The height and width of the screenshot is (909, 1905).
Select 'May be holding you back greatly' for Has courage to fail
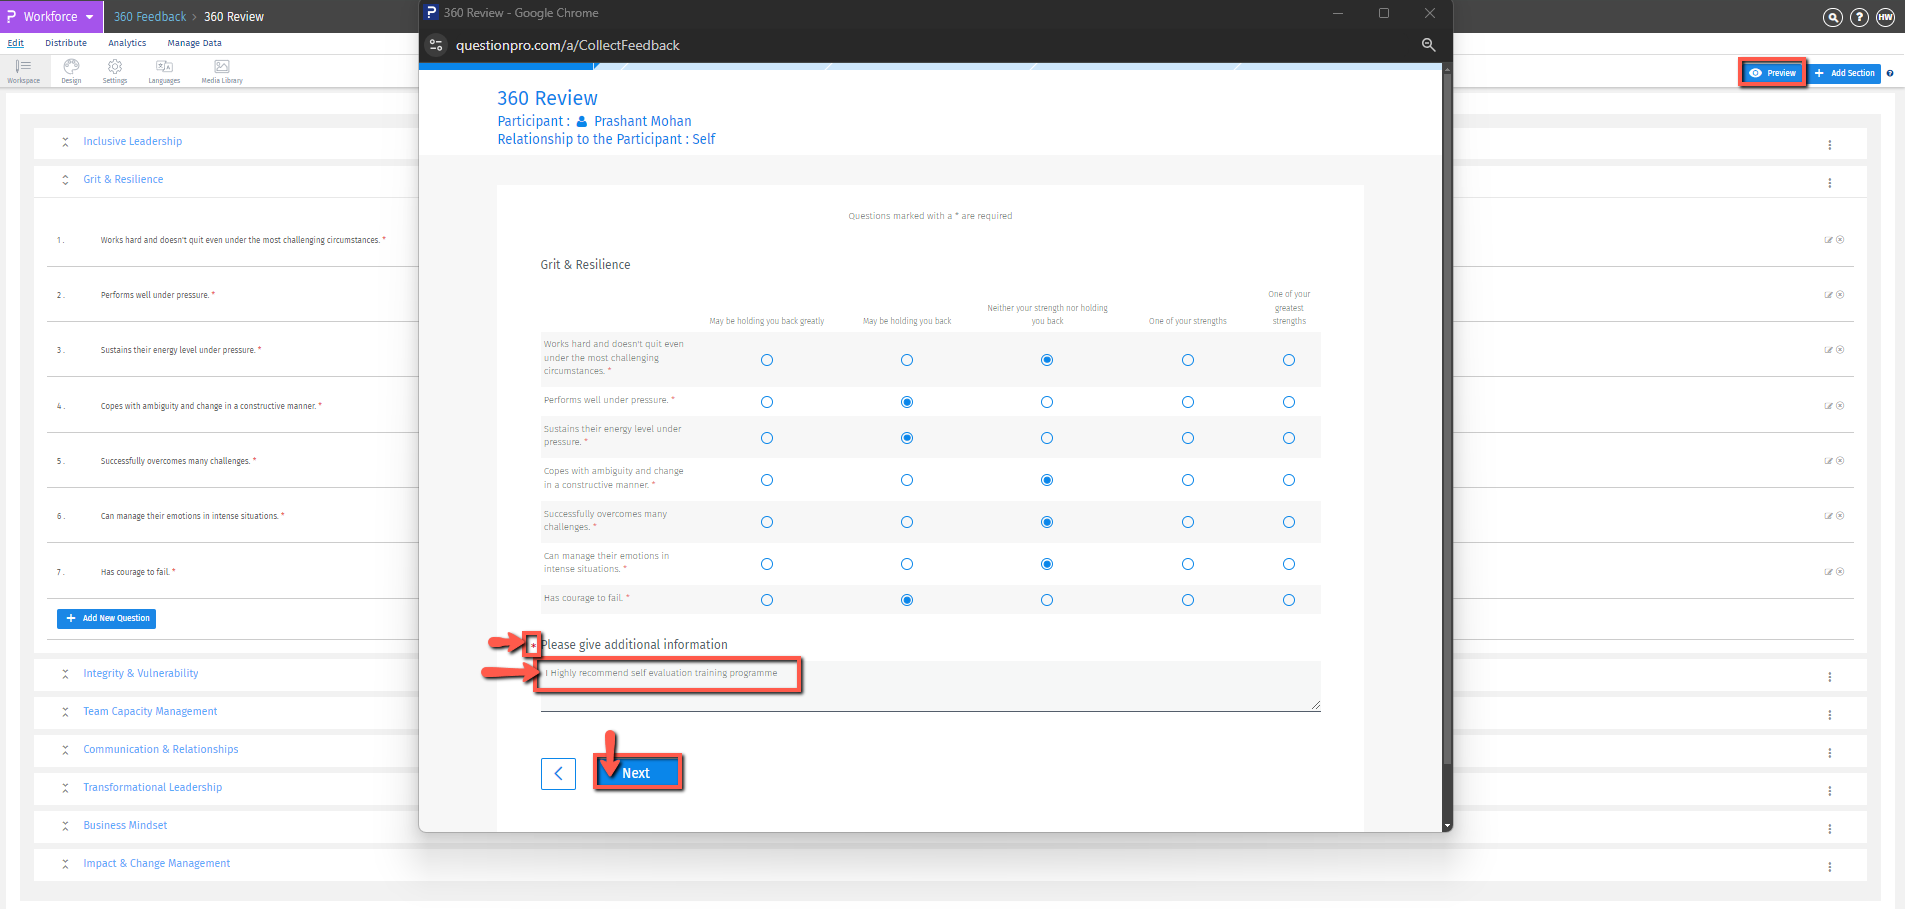pyautogui.click(x=767, y=600)
